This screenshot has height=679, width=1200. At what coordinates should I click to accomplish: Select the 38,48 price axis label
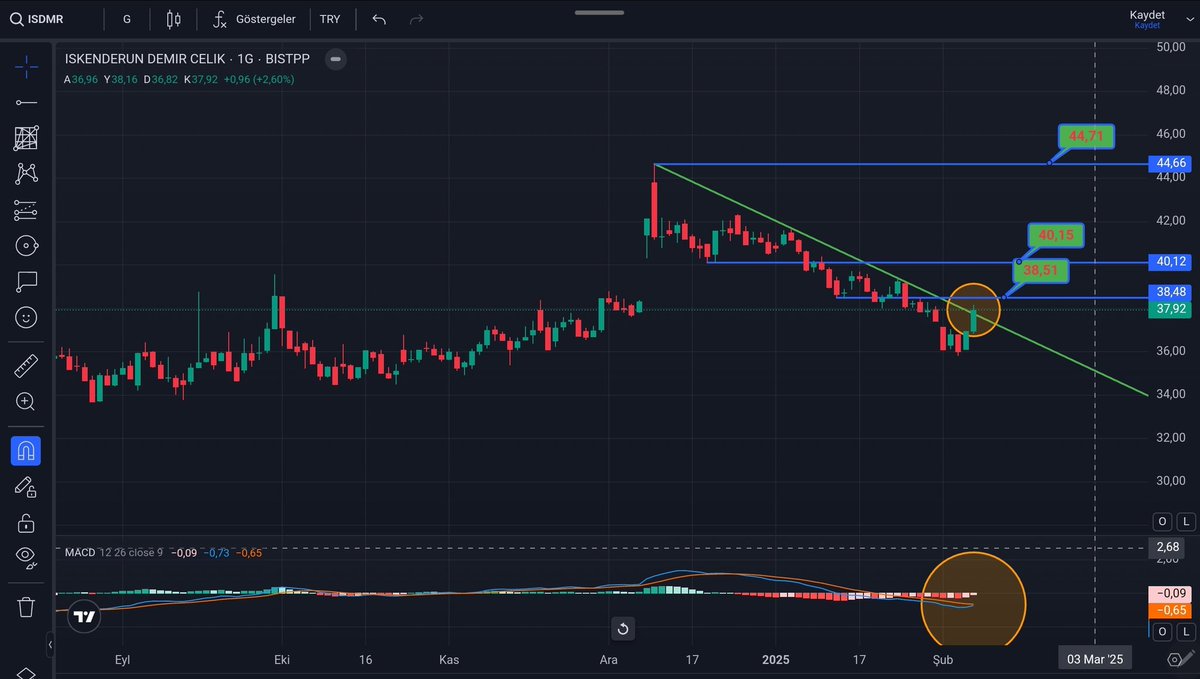tap(1171, 292)
